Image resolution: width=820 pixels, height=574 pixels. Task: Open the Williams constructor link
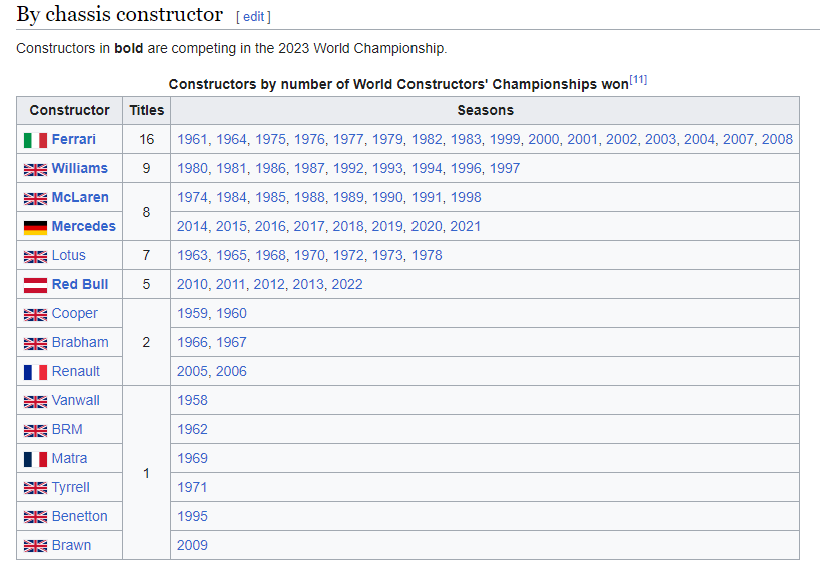click(79, 168)
